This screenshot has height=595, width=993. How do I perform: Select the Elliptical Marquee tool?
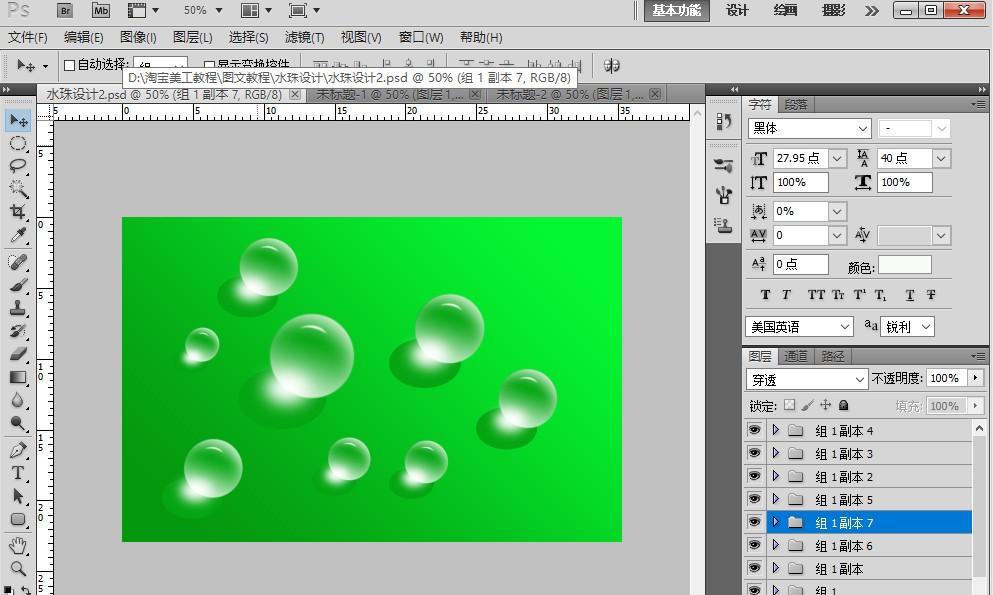click(x=18, y=144)
